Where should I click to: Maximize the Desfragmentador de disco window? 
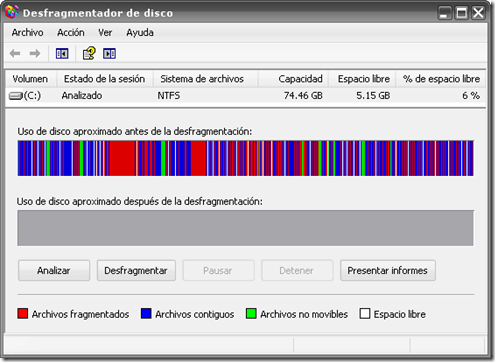pos(462,13)
